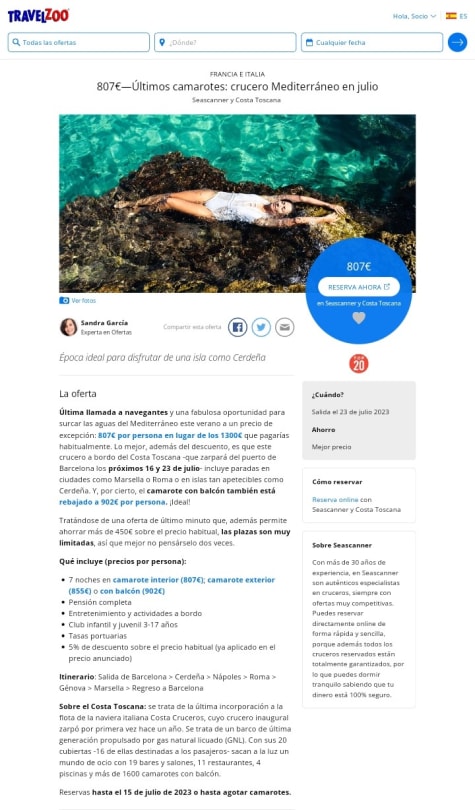Click the RESERVA AHORA button
Viewport: 475px width, 810px height.
click(359, 287)
